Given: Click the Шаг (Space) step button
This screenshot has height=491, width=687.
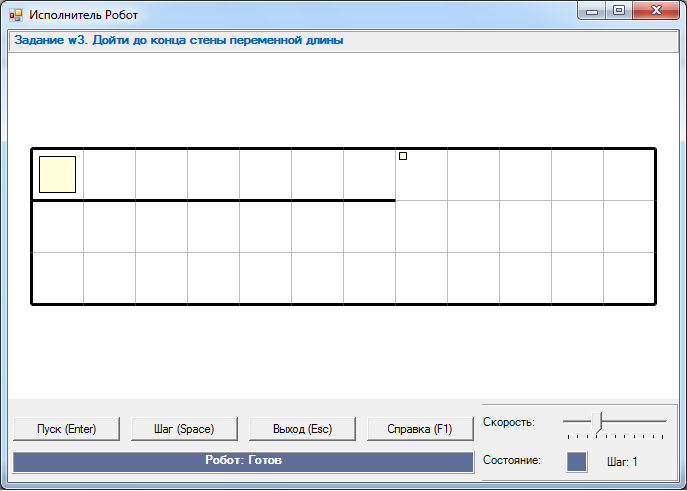Looking at the screenshot, I should [183, 429].
